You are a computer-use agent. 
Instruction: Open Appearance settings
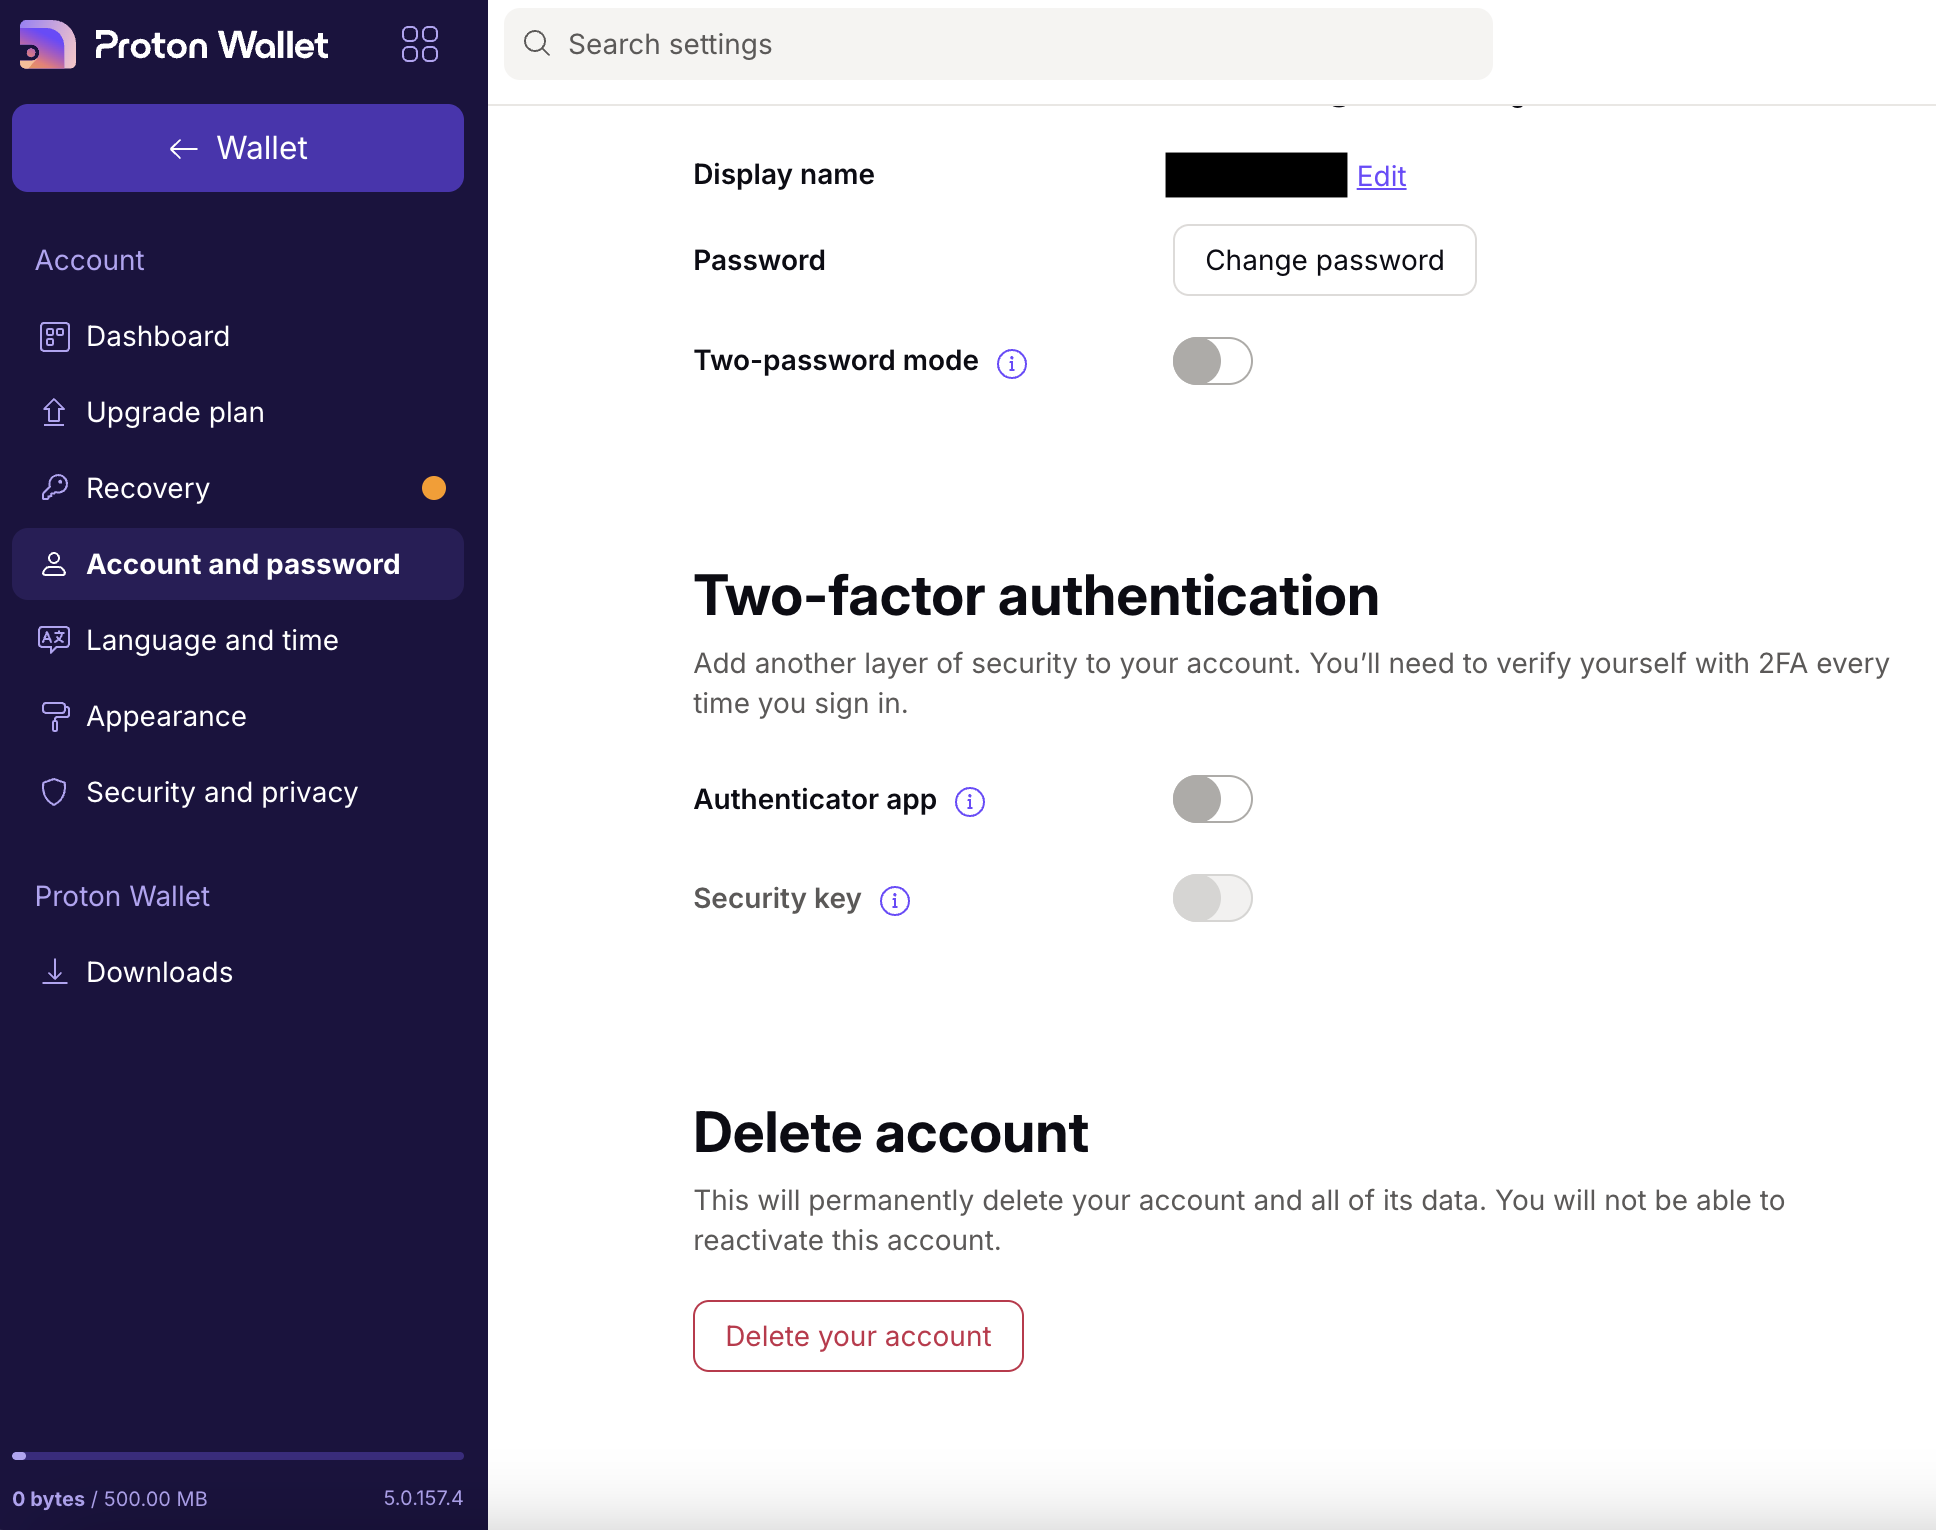point(238,716)
